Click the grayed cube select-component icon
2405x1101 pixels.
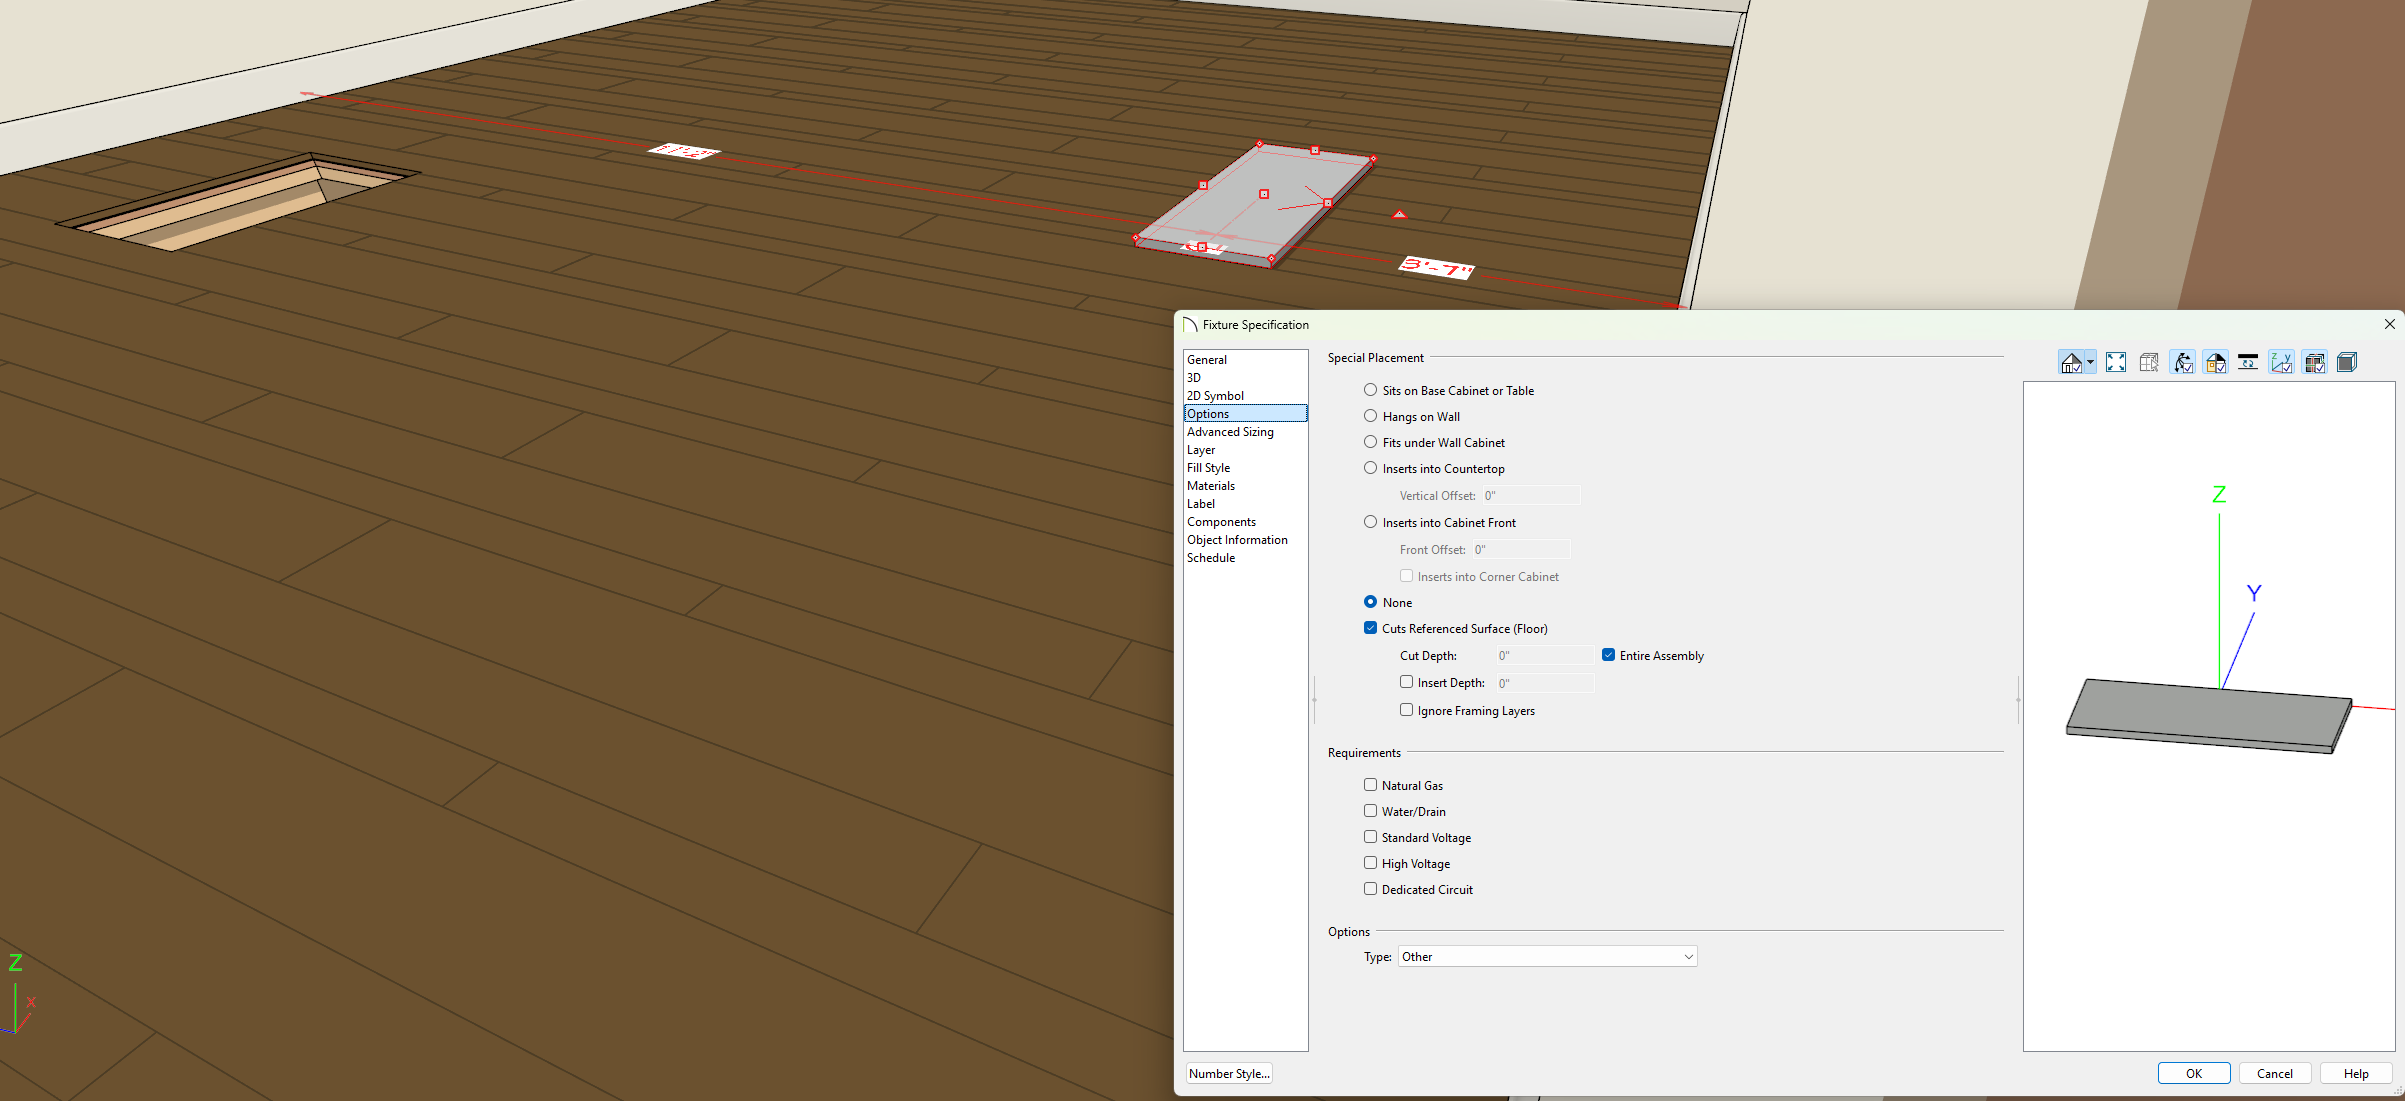coord(2149,363)
